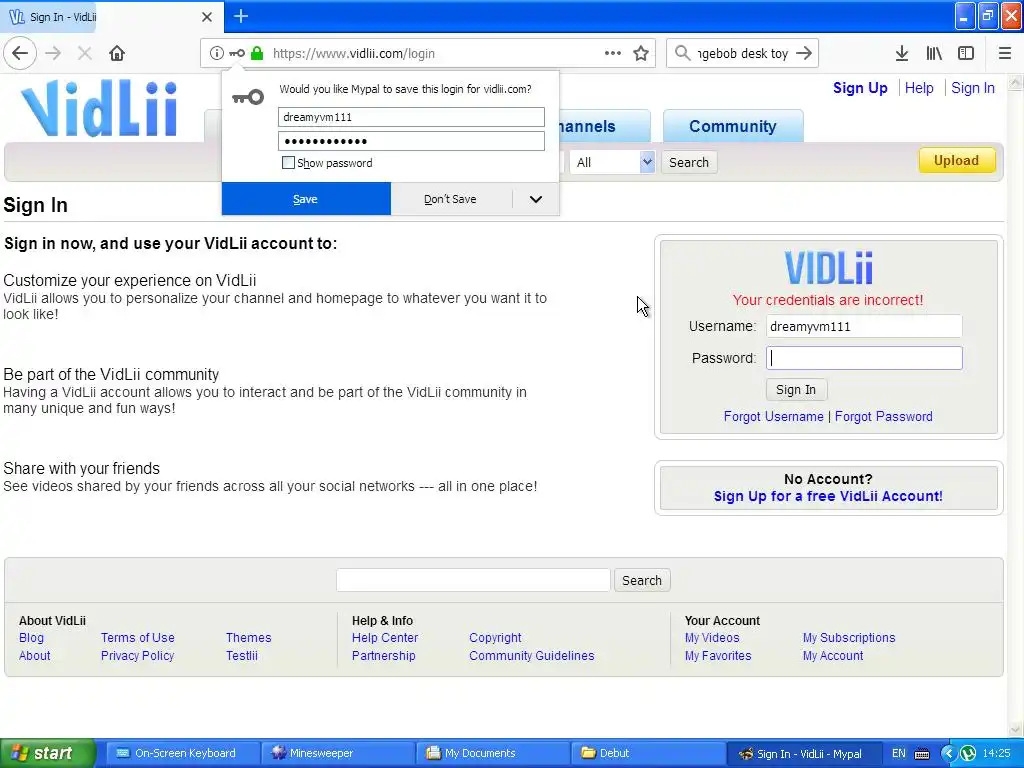Submit search with the go arrow
The image size is (1024, 768).
805,54
